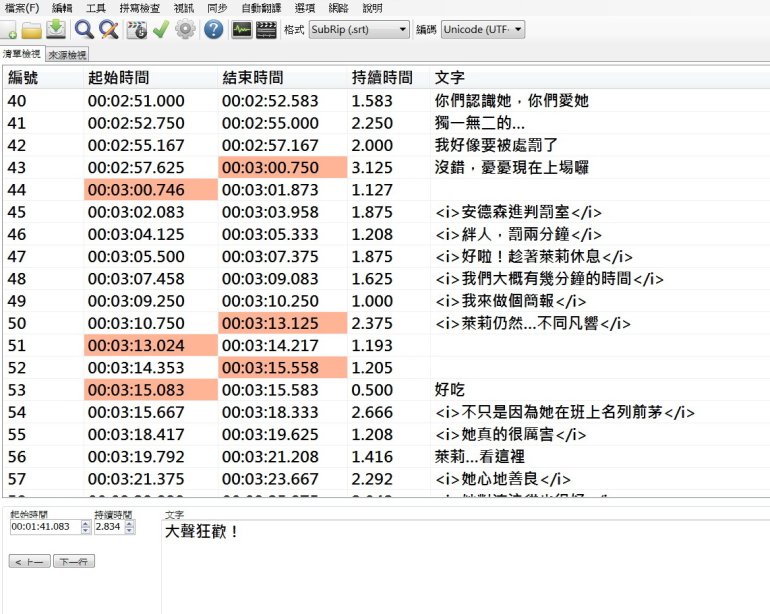This screenshot has height=614, width=770.
Task: Click the New subtitle file icon
Action: [8, 30]
